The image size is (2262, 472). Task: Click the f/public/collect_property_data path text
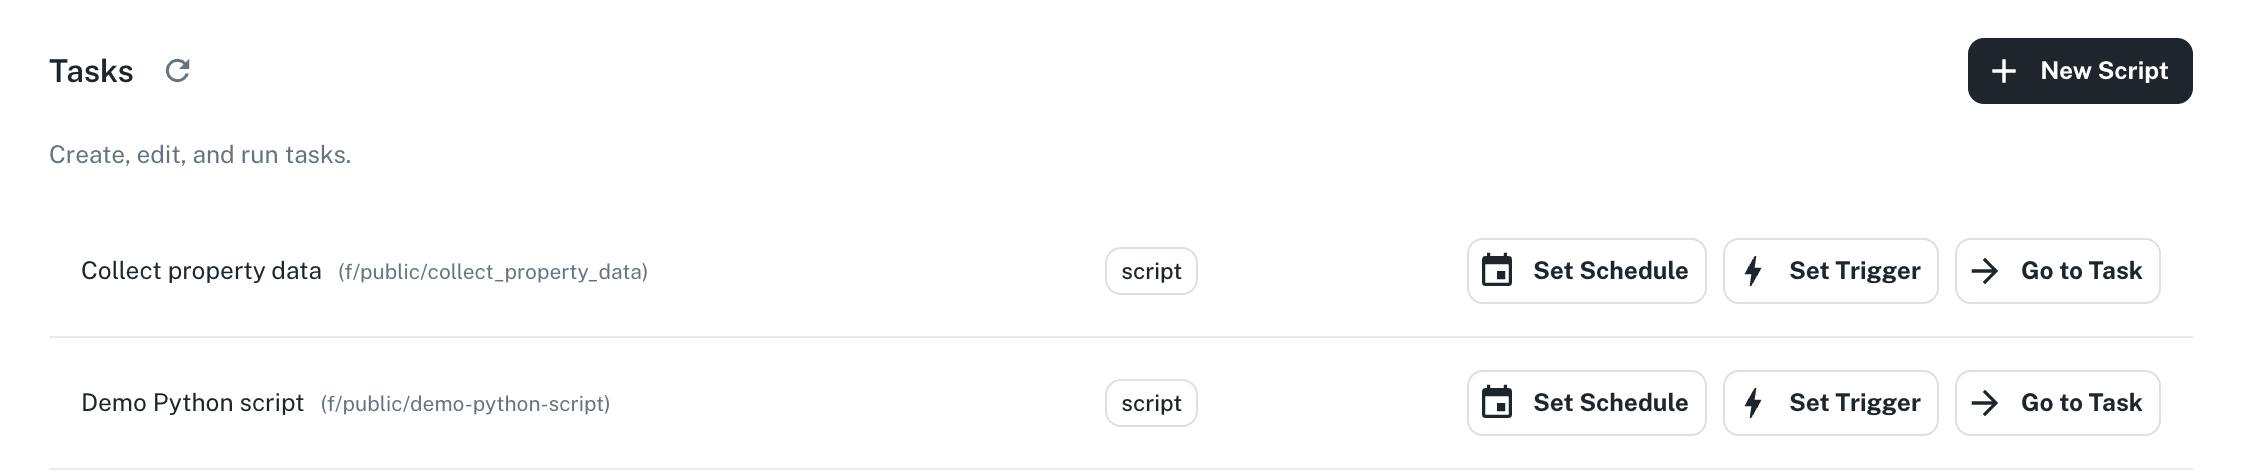(493, 272)
